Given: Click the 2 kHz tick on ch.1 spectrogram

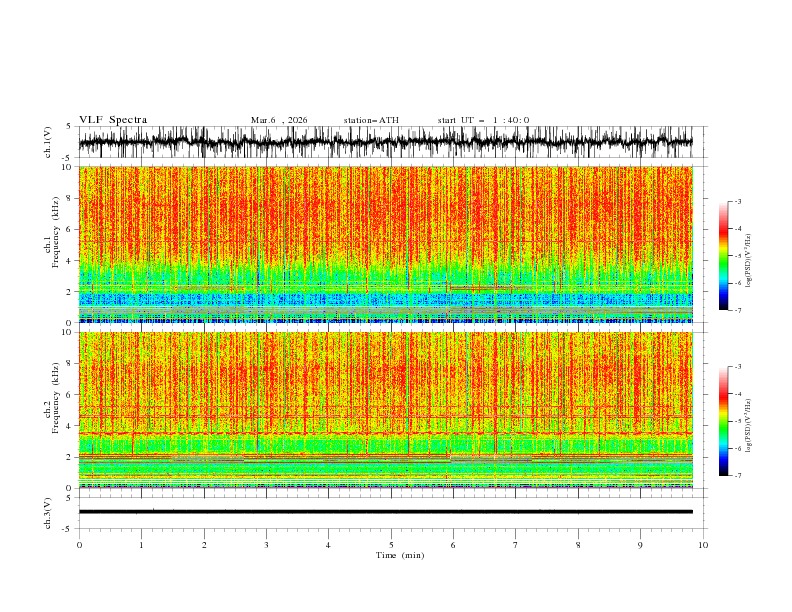Looking at the screenshot, I should (70, 292).
